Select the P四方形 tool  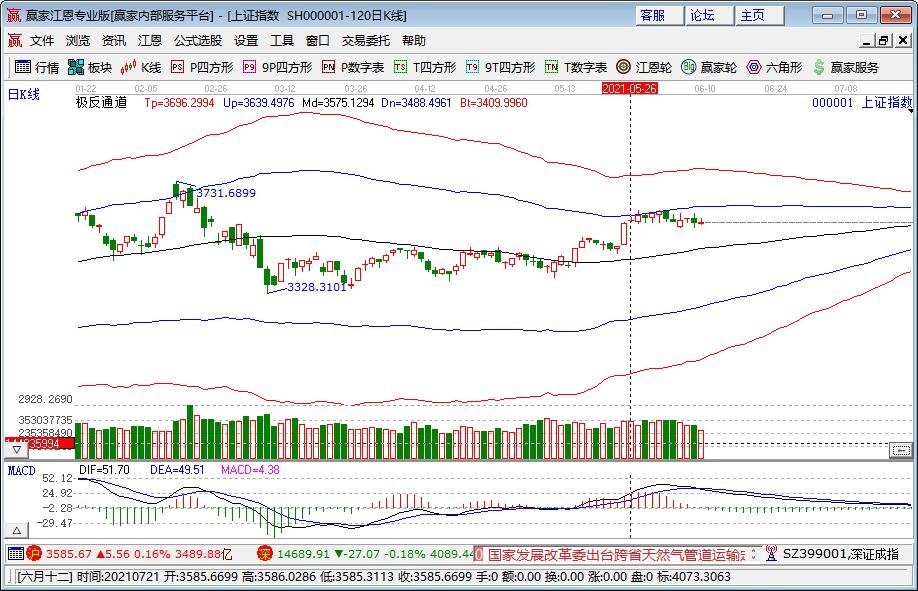(x=202, y=67)
